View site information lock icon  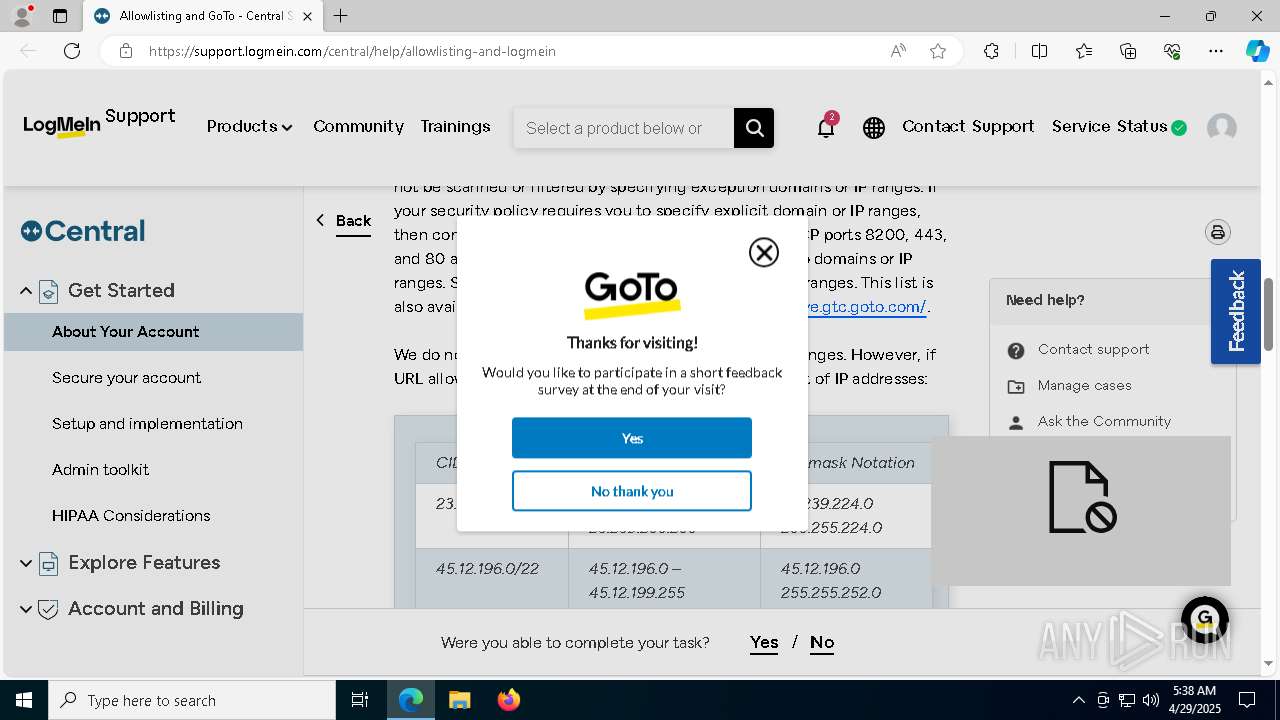coord(126,51)
